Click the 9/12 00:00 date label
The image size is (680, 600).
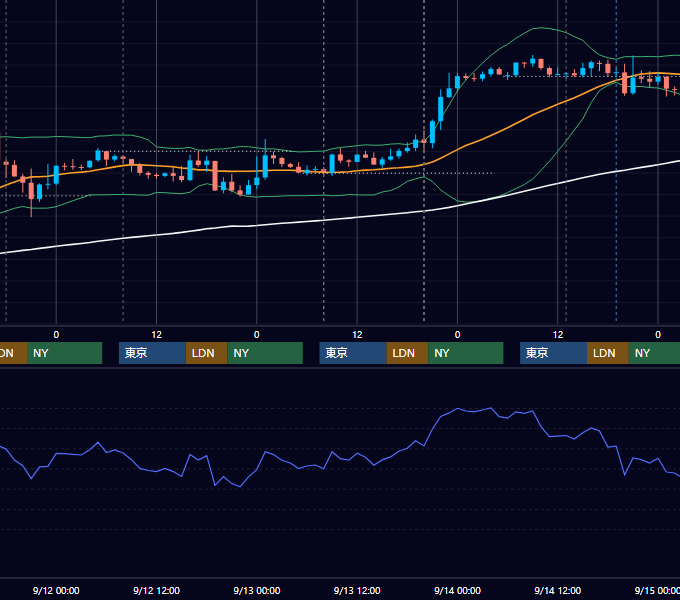(x=56, y=590)
